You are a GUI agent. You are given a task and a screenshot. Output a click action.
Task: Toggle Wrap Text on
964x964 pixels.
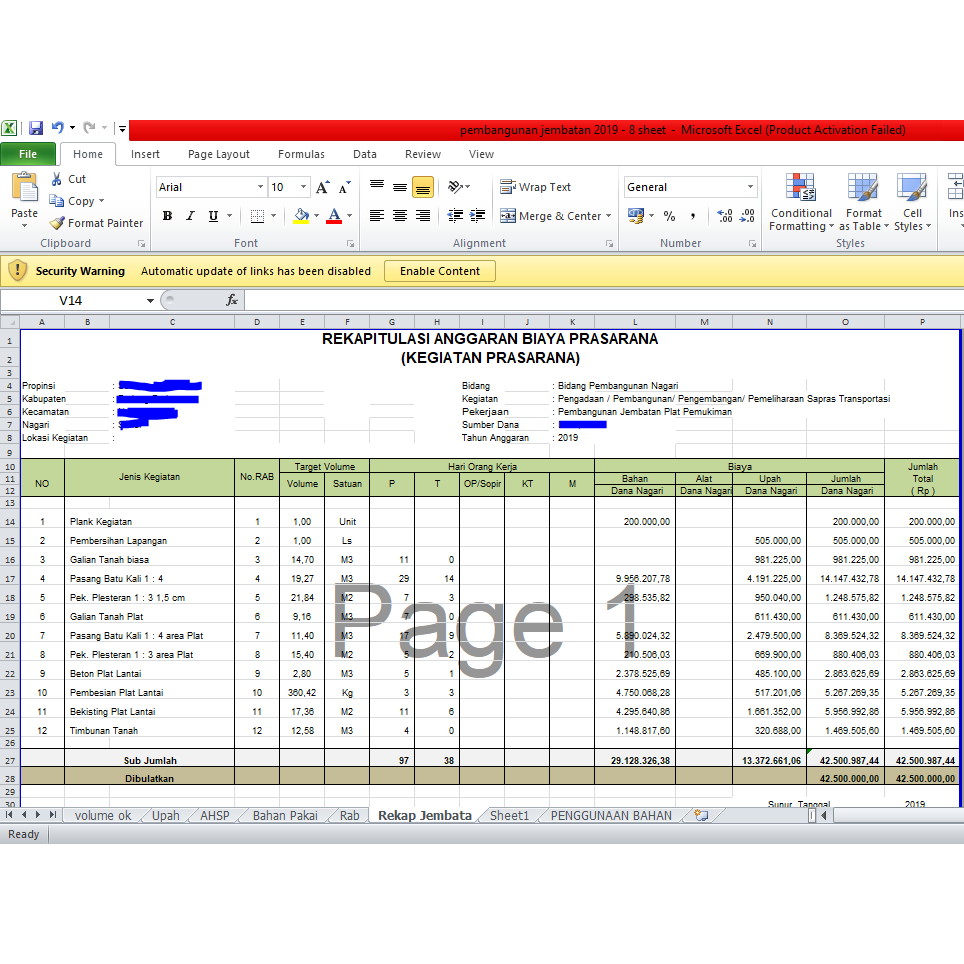[x=535, y=187]
